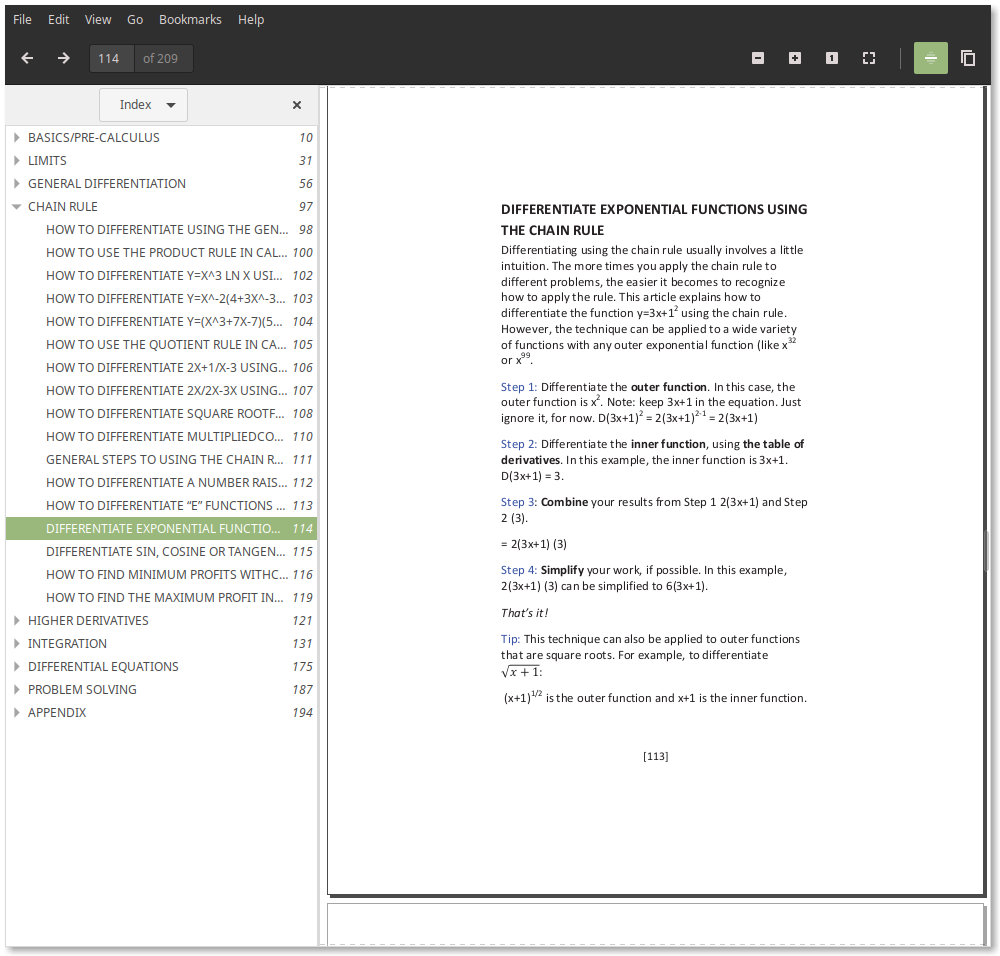The height and width of the screenshot is (956, 1000).
Task: Toggle dual page view
Action: click(968, 58)
